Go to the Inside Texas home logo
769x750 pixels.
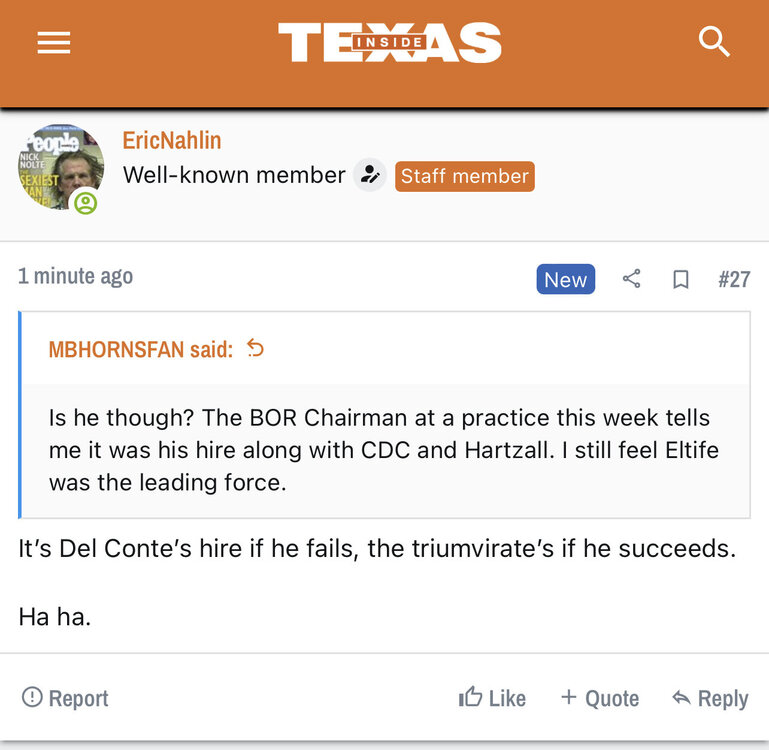pos(389,43)
